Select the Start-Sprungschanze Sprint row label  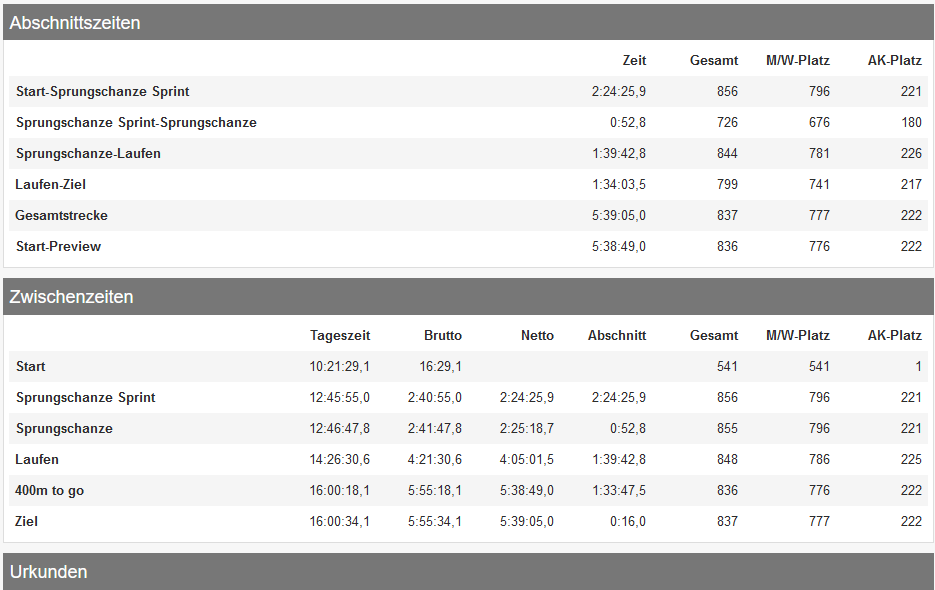[x=103, y=92]
